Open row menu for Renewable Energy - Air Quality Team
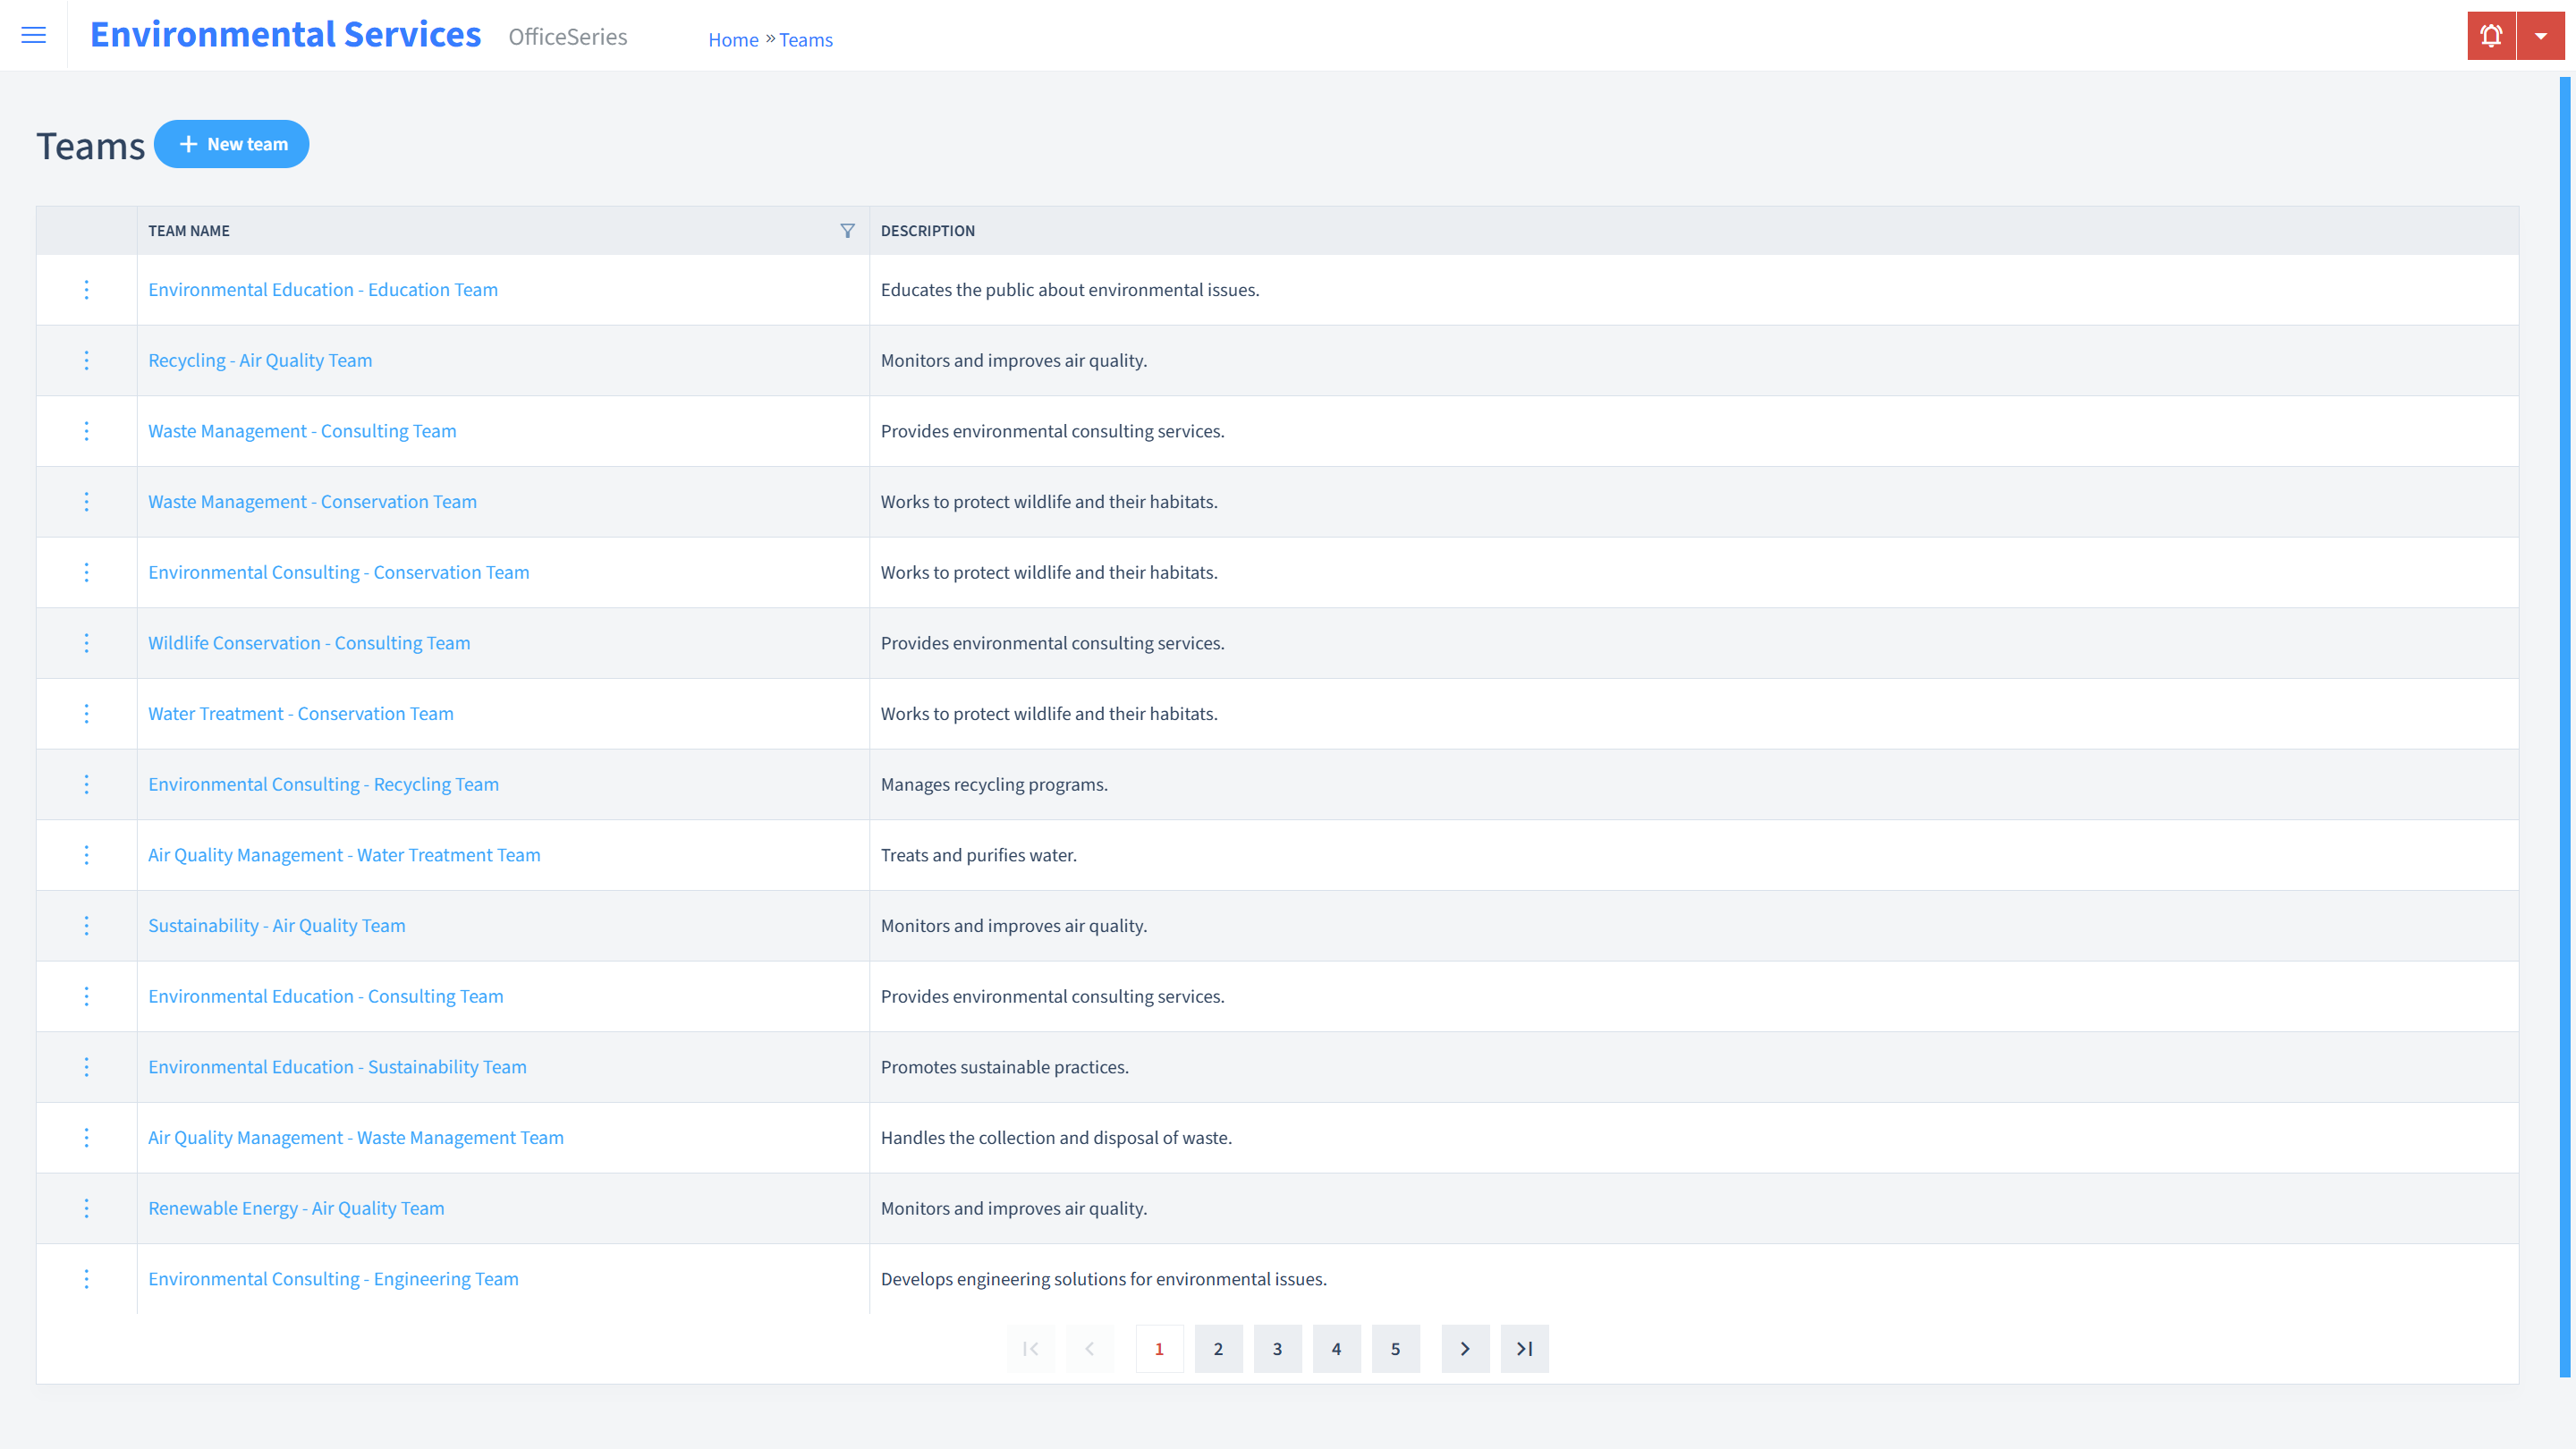The width and height of the screenshot is (2576, 1449). coord(87,1208)
